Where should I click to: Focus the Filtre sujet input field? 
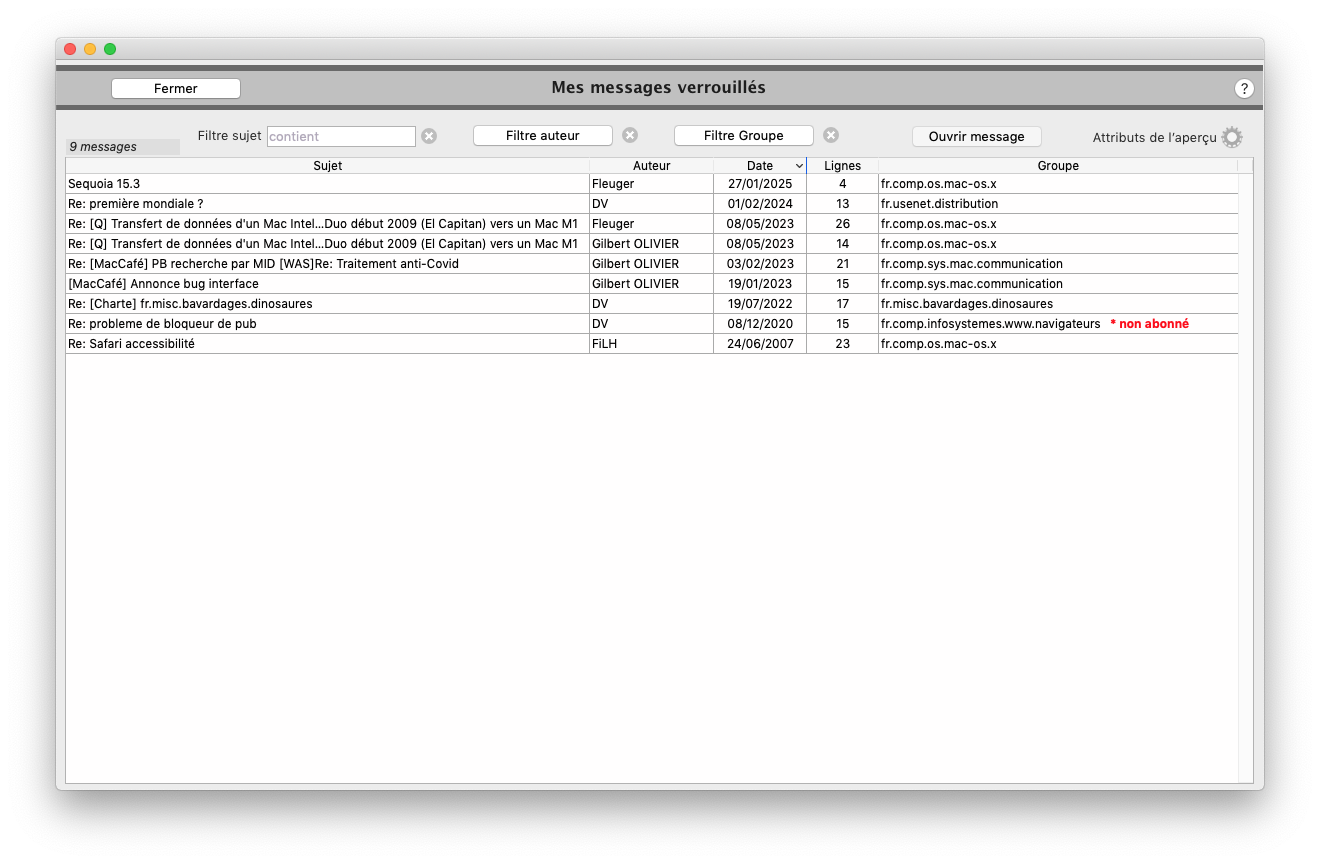click(341, 136)
